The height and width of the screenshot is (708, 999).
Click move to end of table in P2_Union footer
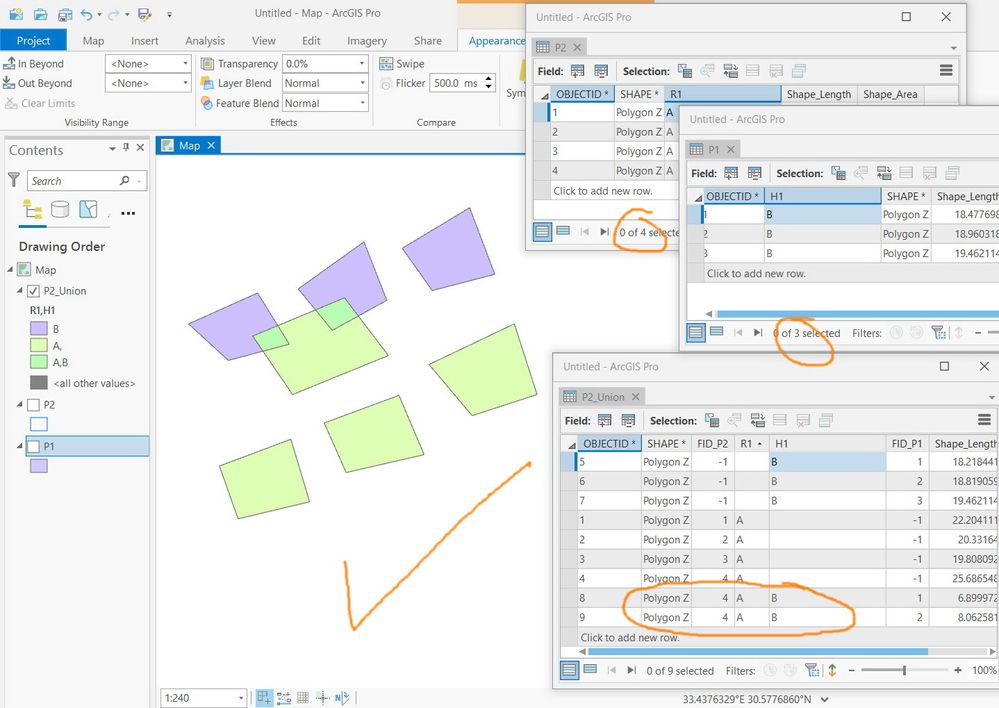[x=631, y=670]
